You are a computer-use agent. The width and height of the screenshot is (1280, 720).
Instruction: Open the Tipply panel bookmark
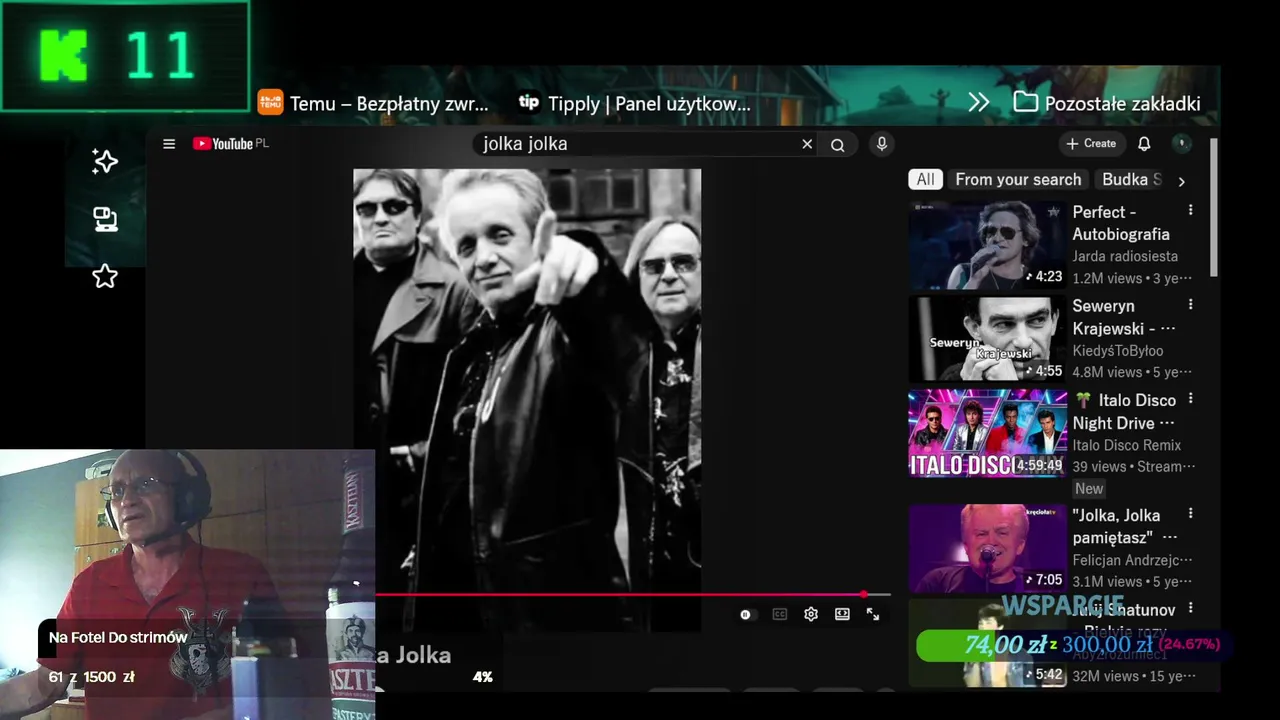coord(635,103)
